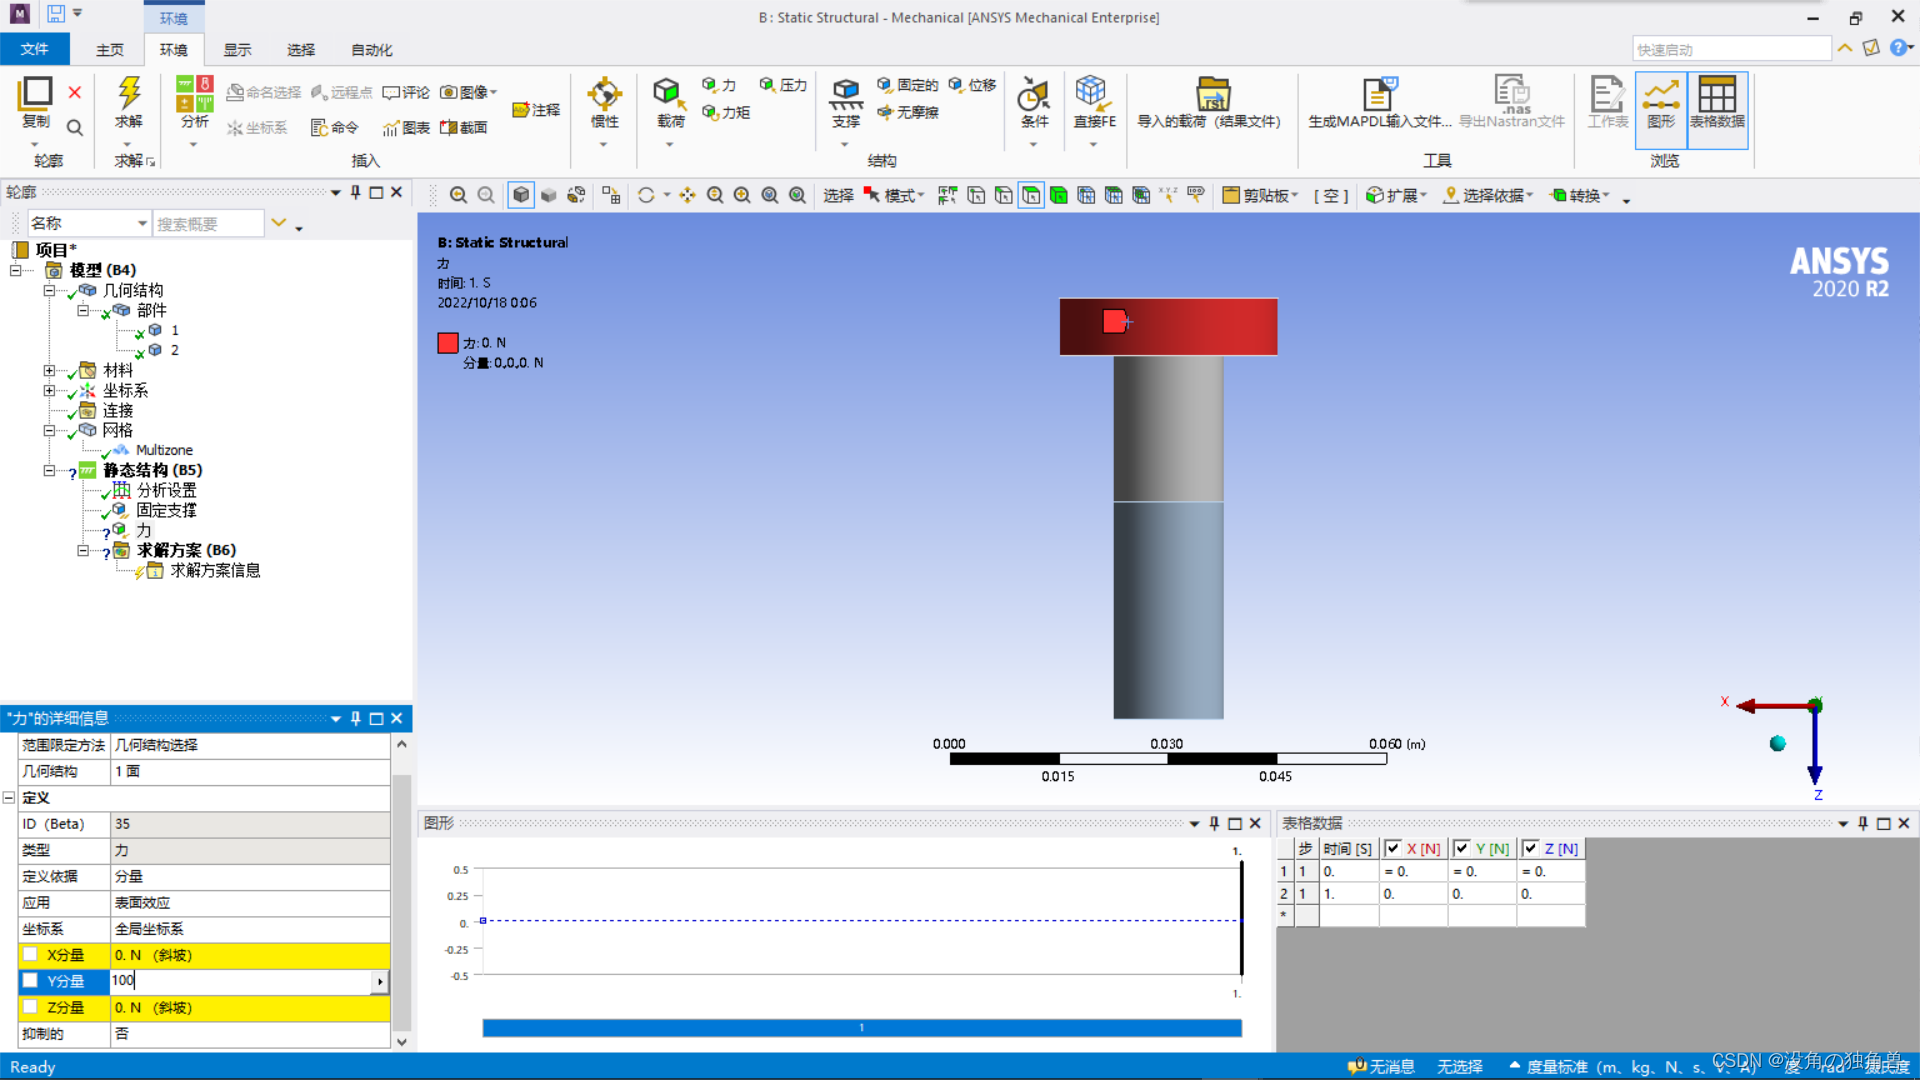This screenshot has width=1920, height=1080.
Task: Open the 文件 menu tab
Action: click(34, 50)
